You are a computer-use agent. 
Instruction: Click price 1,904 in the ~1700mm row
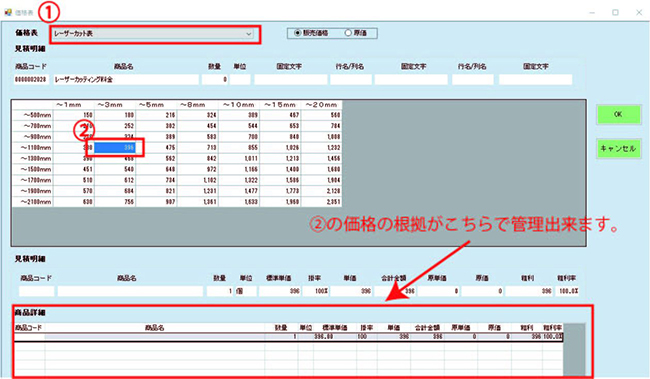(x=322, y=180)
